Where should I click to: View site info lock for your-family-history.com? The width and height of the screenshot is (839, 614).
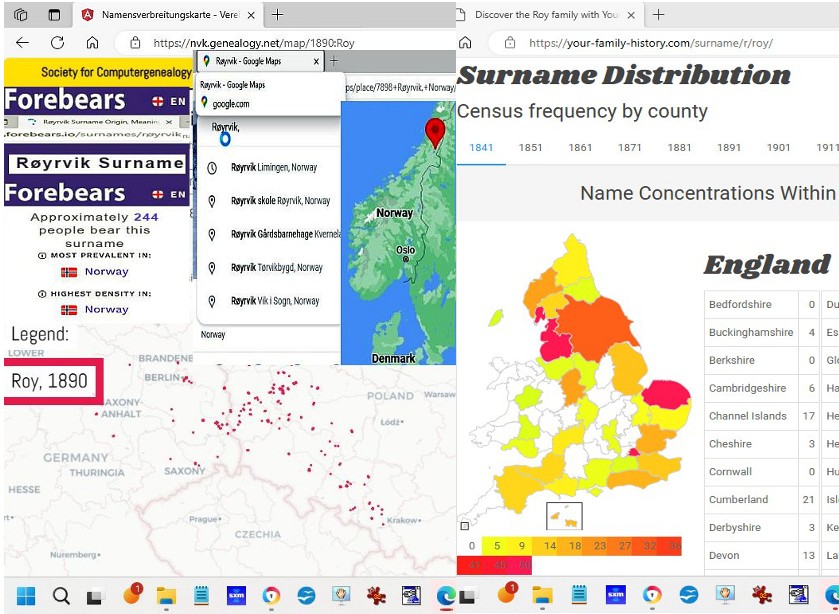click(510, 43)
